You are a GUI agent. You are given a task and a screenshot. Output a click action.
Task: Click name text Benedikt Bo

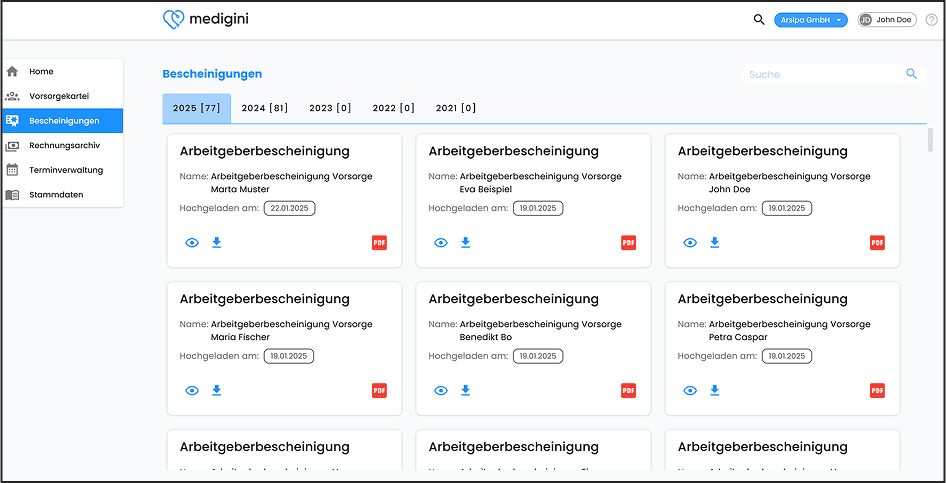coord(485,337)
